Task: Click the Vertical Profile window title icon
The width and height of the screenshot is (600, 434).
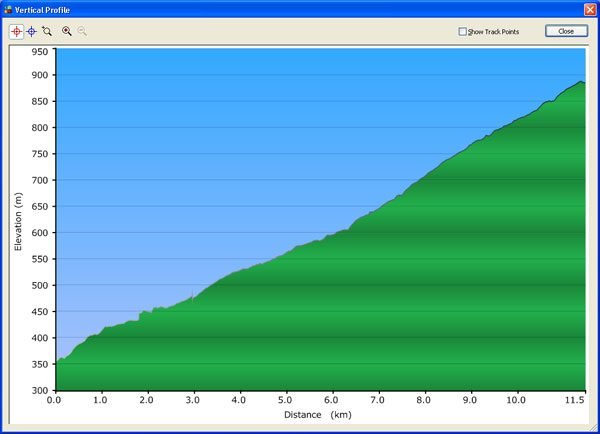Action: [8, 8]
